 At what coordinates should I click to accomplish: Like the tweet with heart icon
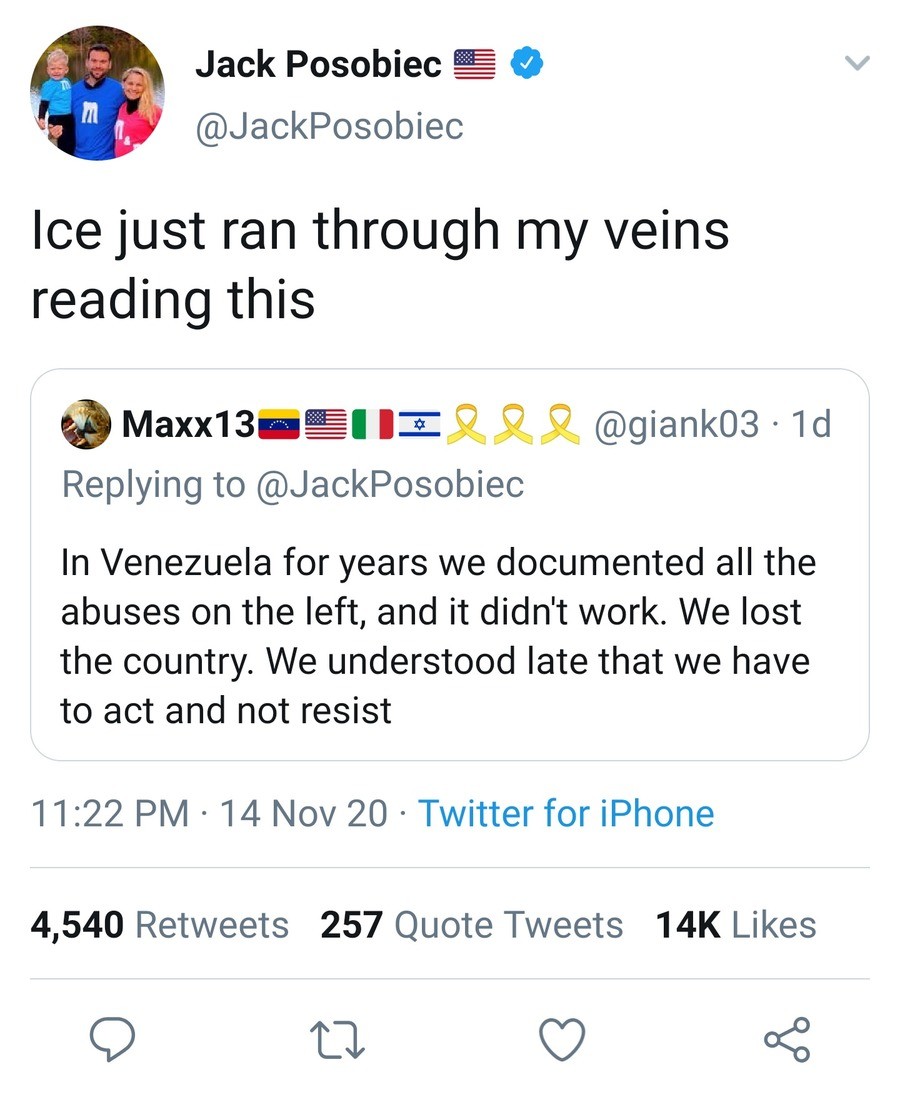[x=562, y=1041]
